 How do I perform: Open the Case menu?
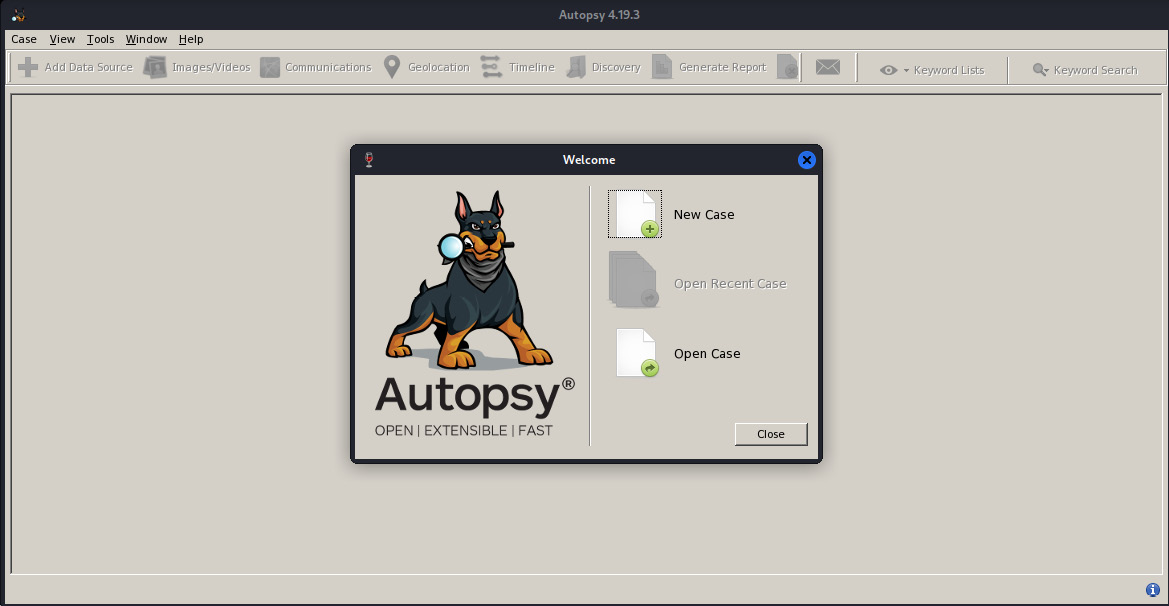tap(24, 39)
